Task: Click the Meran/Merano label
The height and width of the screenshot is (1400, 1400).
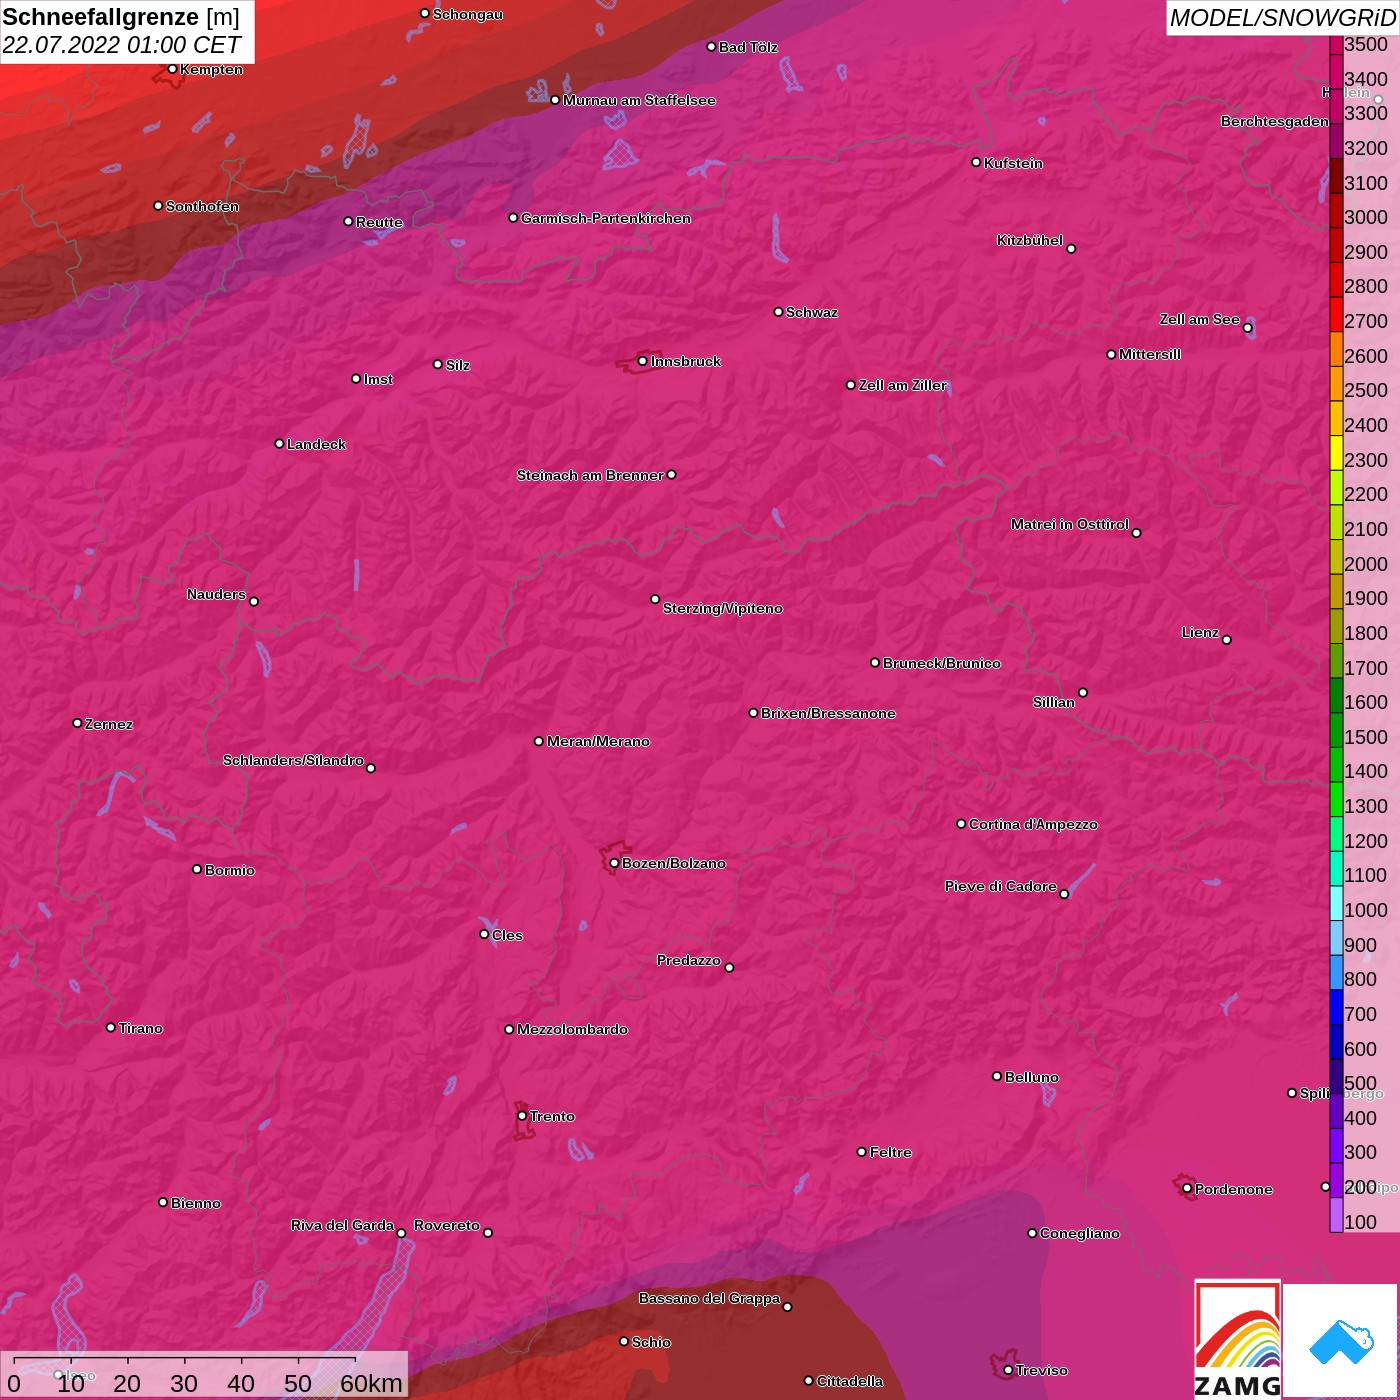Action: tap(598, 741)
